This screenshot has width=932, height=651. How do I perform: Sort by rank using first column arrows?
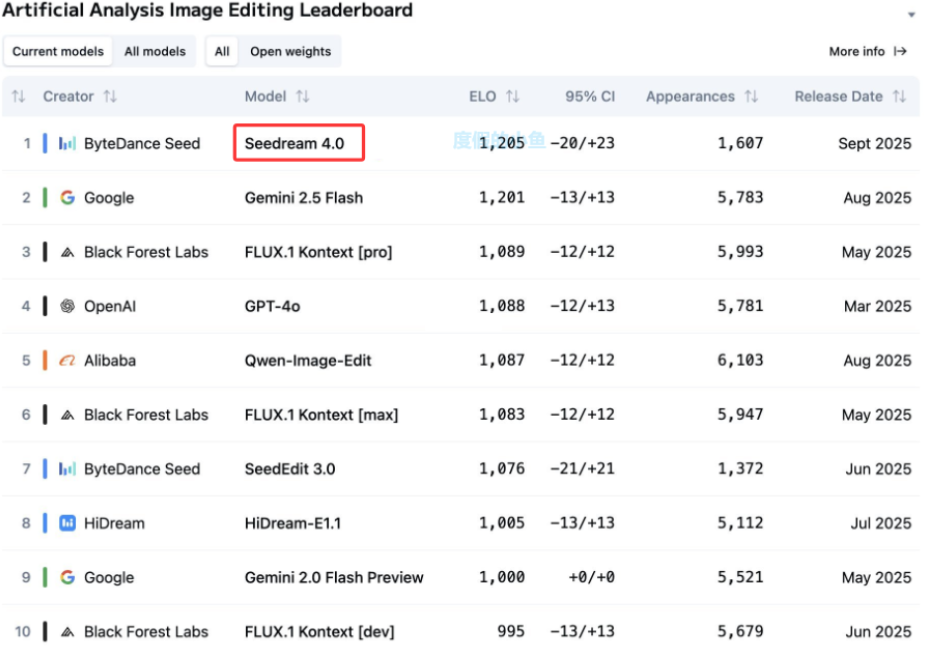click(18, 96)
